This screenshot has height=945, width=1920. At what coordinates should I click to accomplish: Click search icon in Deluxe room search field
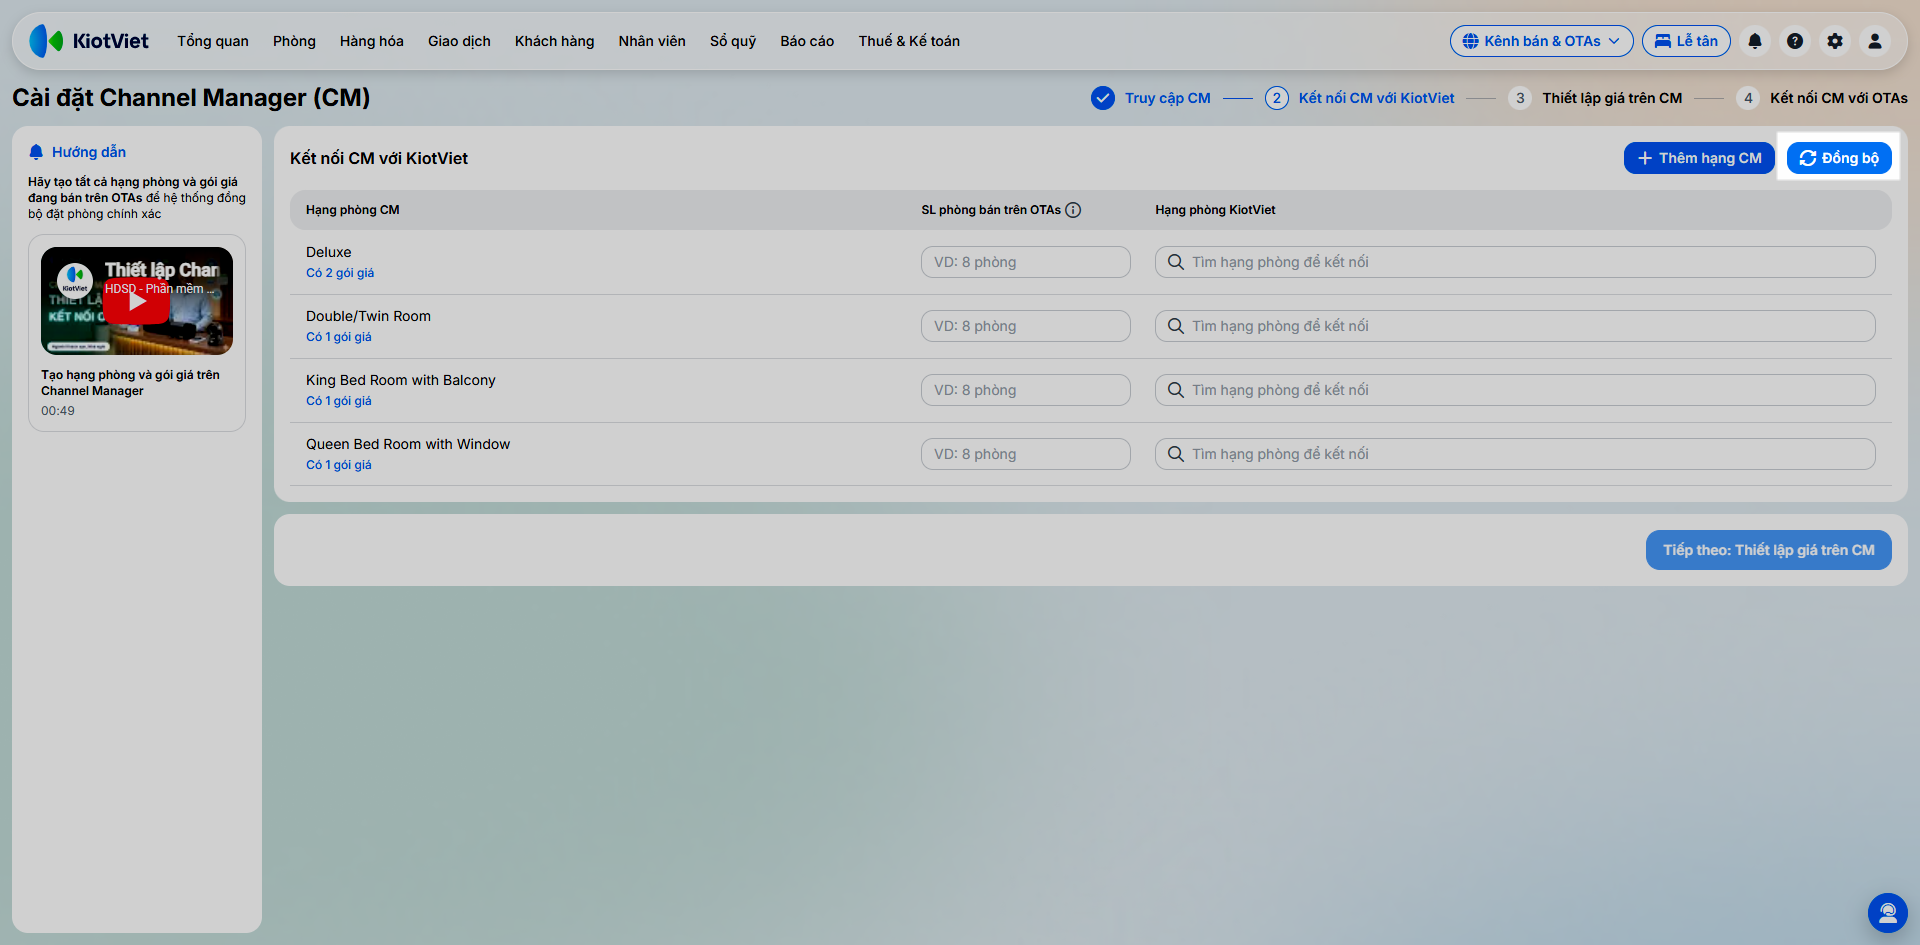[1176, 262]
